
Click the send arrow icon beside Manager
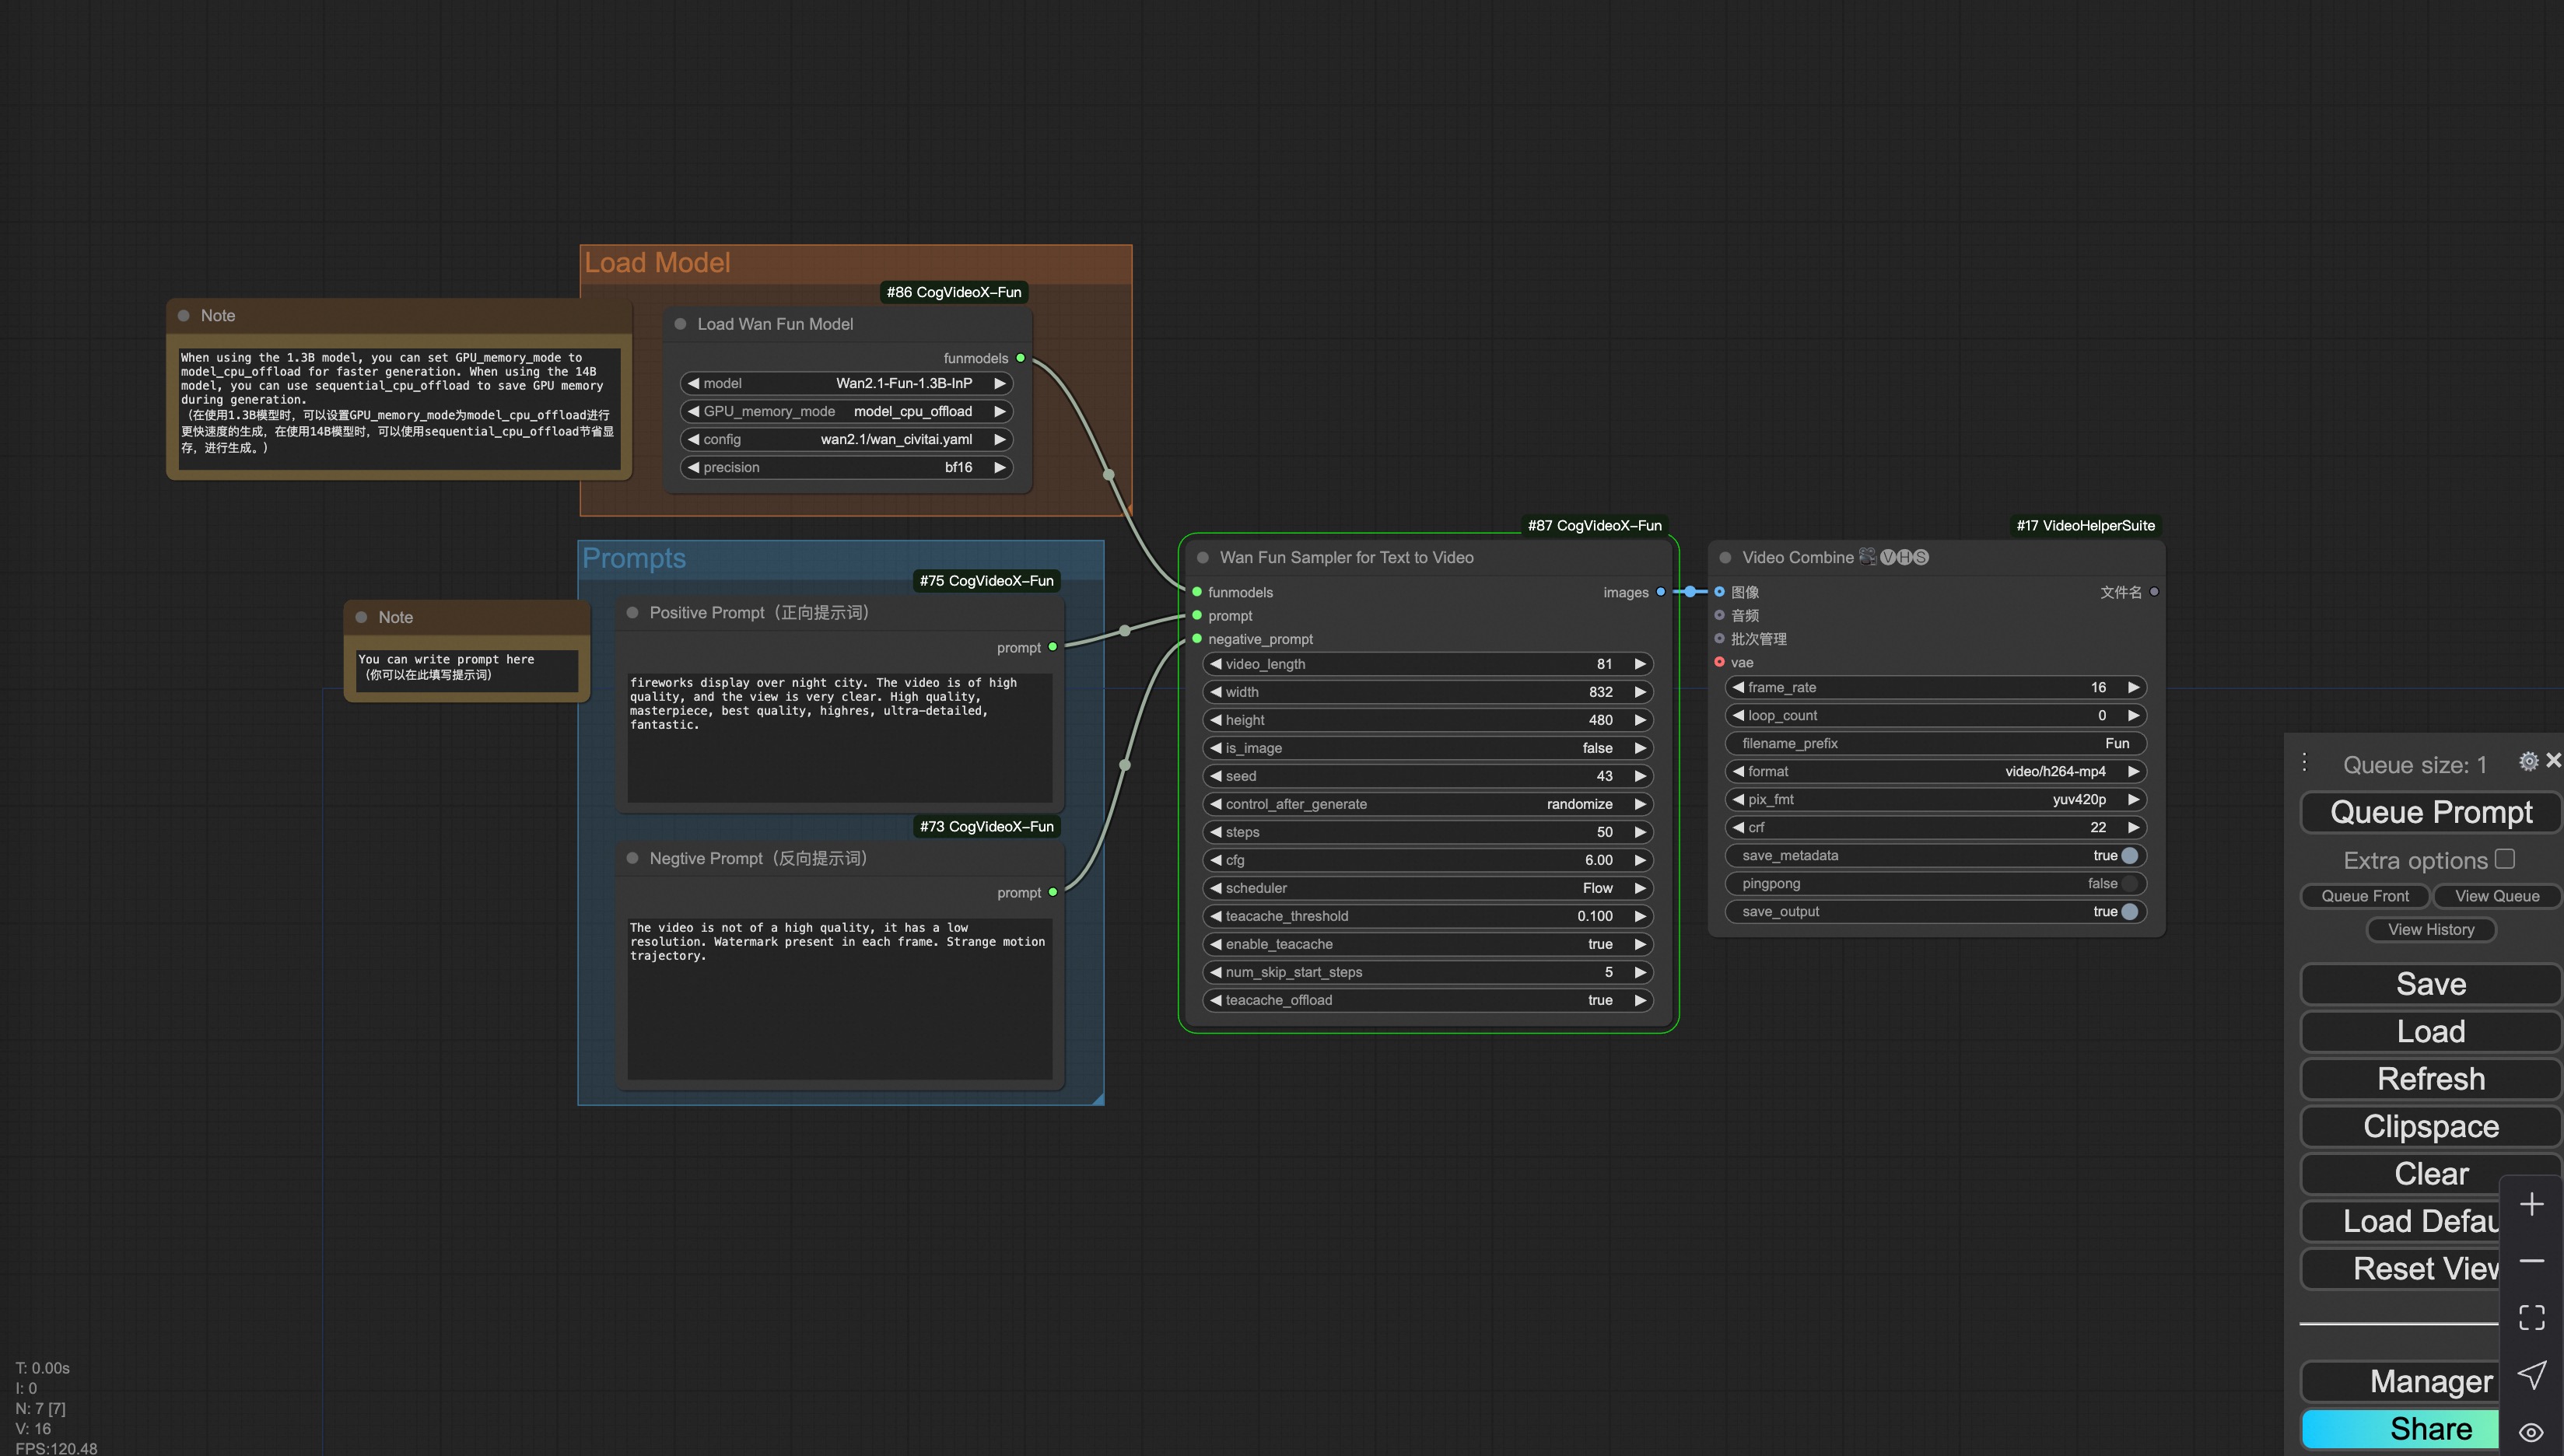coord(2533,1375)
